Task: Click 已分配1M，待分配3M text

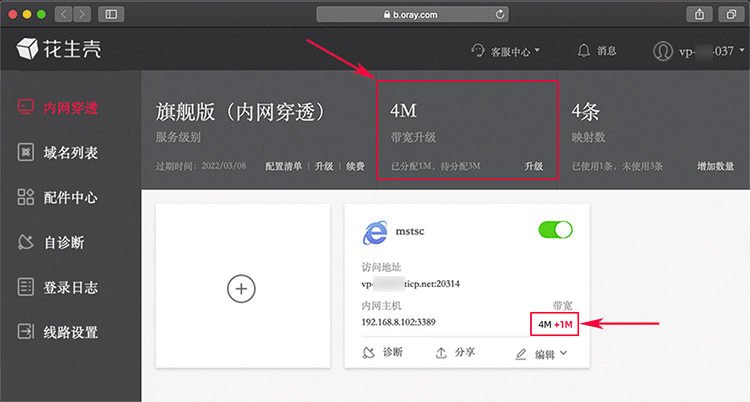Action: point(436,166)
